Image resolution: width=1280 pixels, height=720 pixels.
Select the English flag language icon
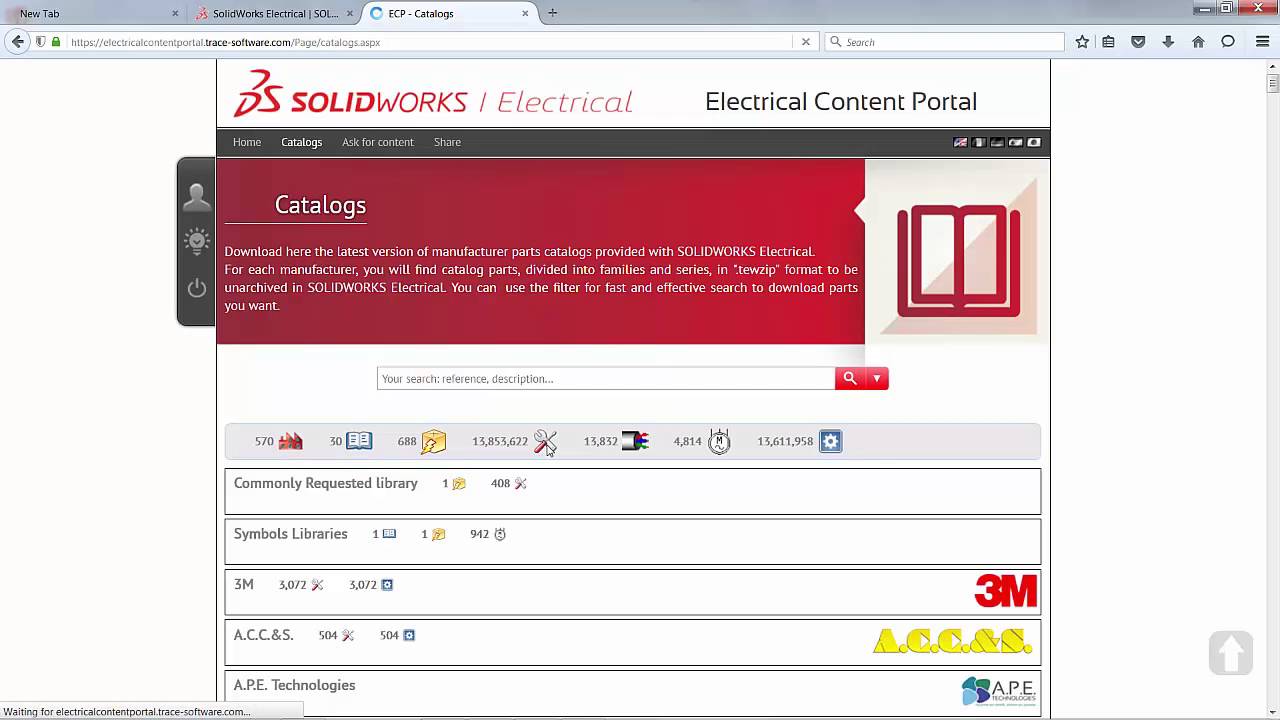click(x=960, y=142)
